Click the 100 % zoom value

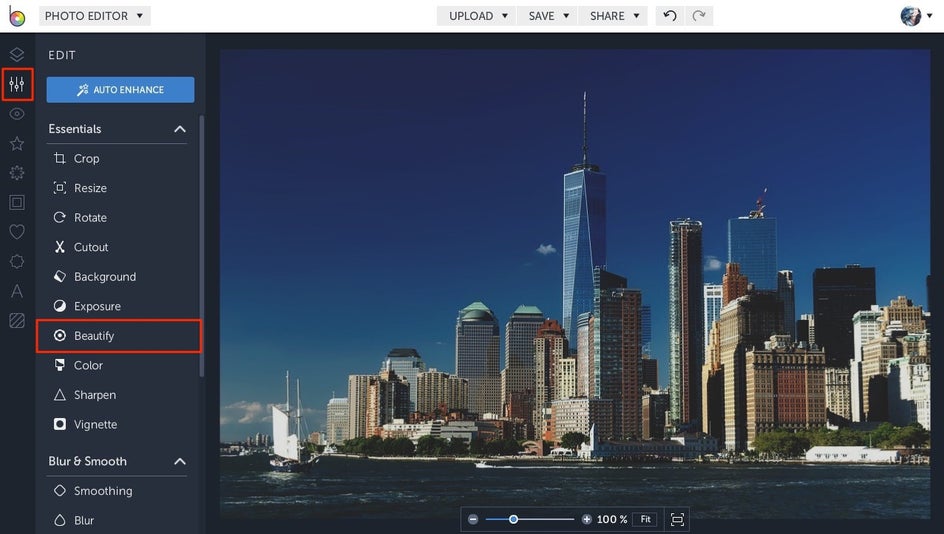[612, 519]
